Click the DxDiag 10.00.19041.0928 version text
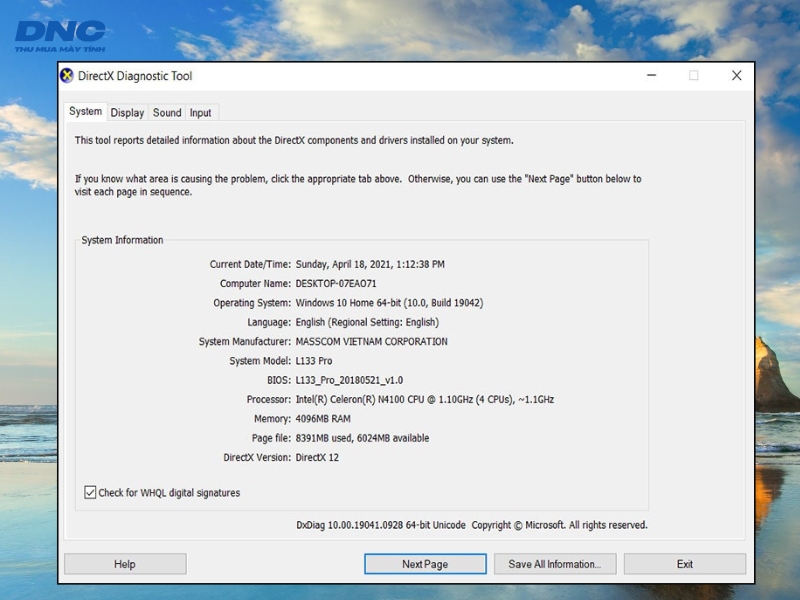 click(381, 525)
